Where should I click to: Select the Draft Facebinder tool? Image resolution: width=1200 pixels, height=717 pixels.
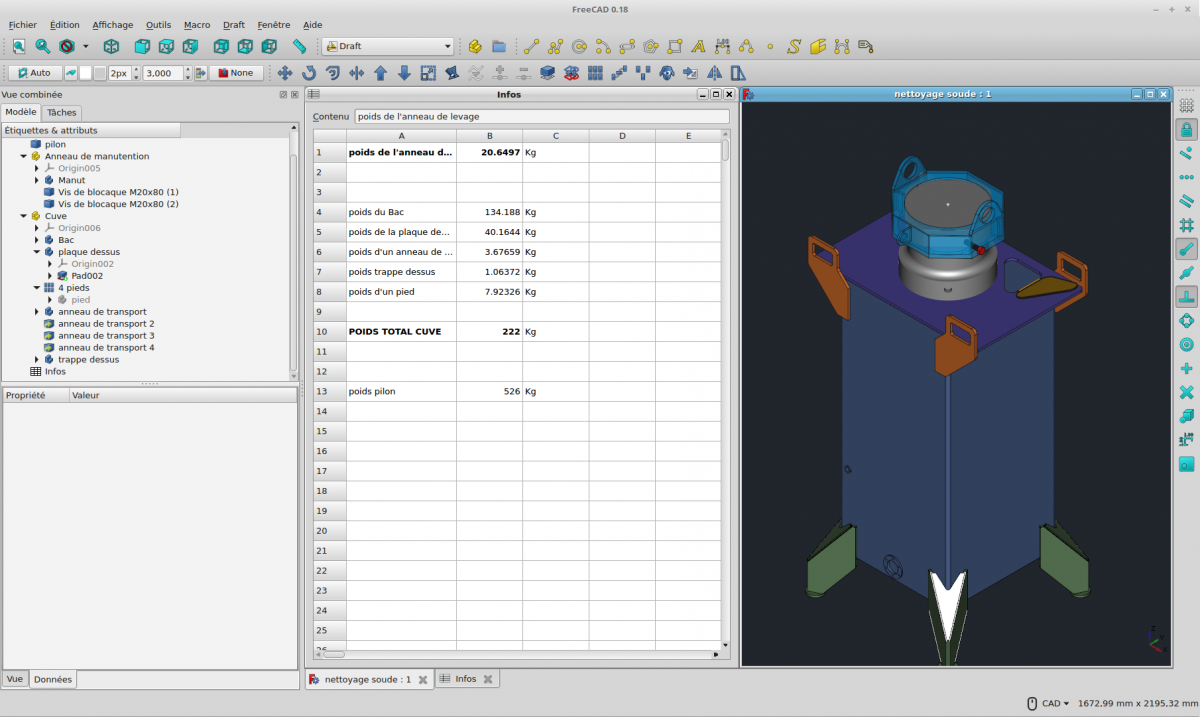pyautogui.click(x=818, y=46)
